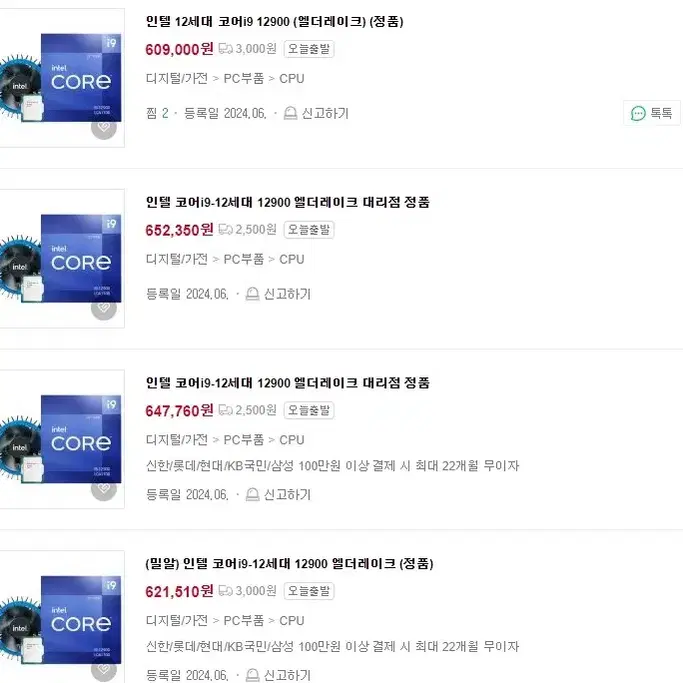Toggle wishlist heart on the 647,760원 product thumbnail

point(104,489)
